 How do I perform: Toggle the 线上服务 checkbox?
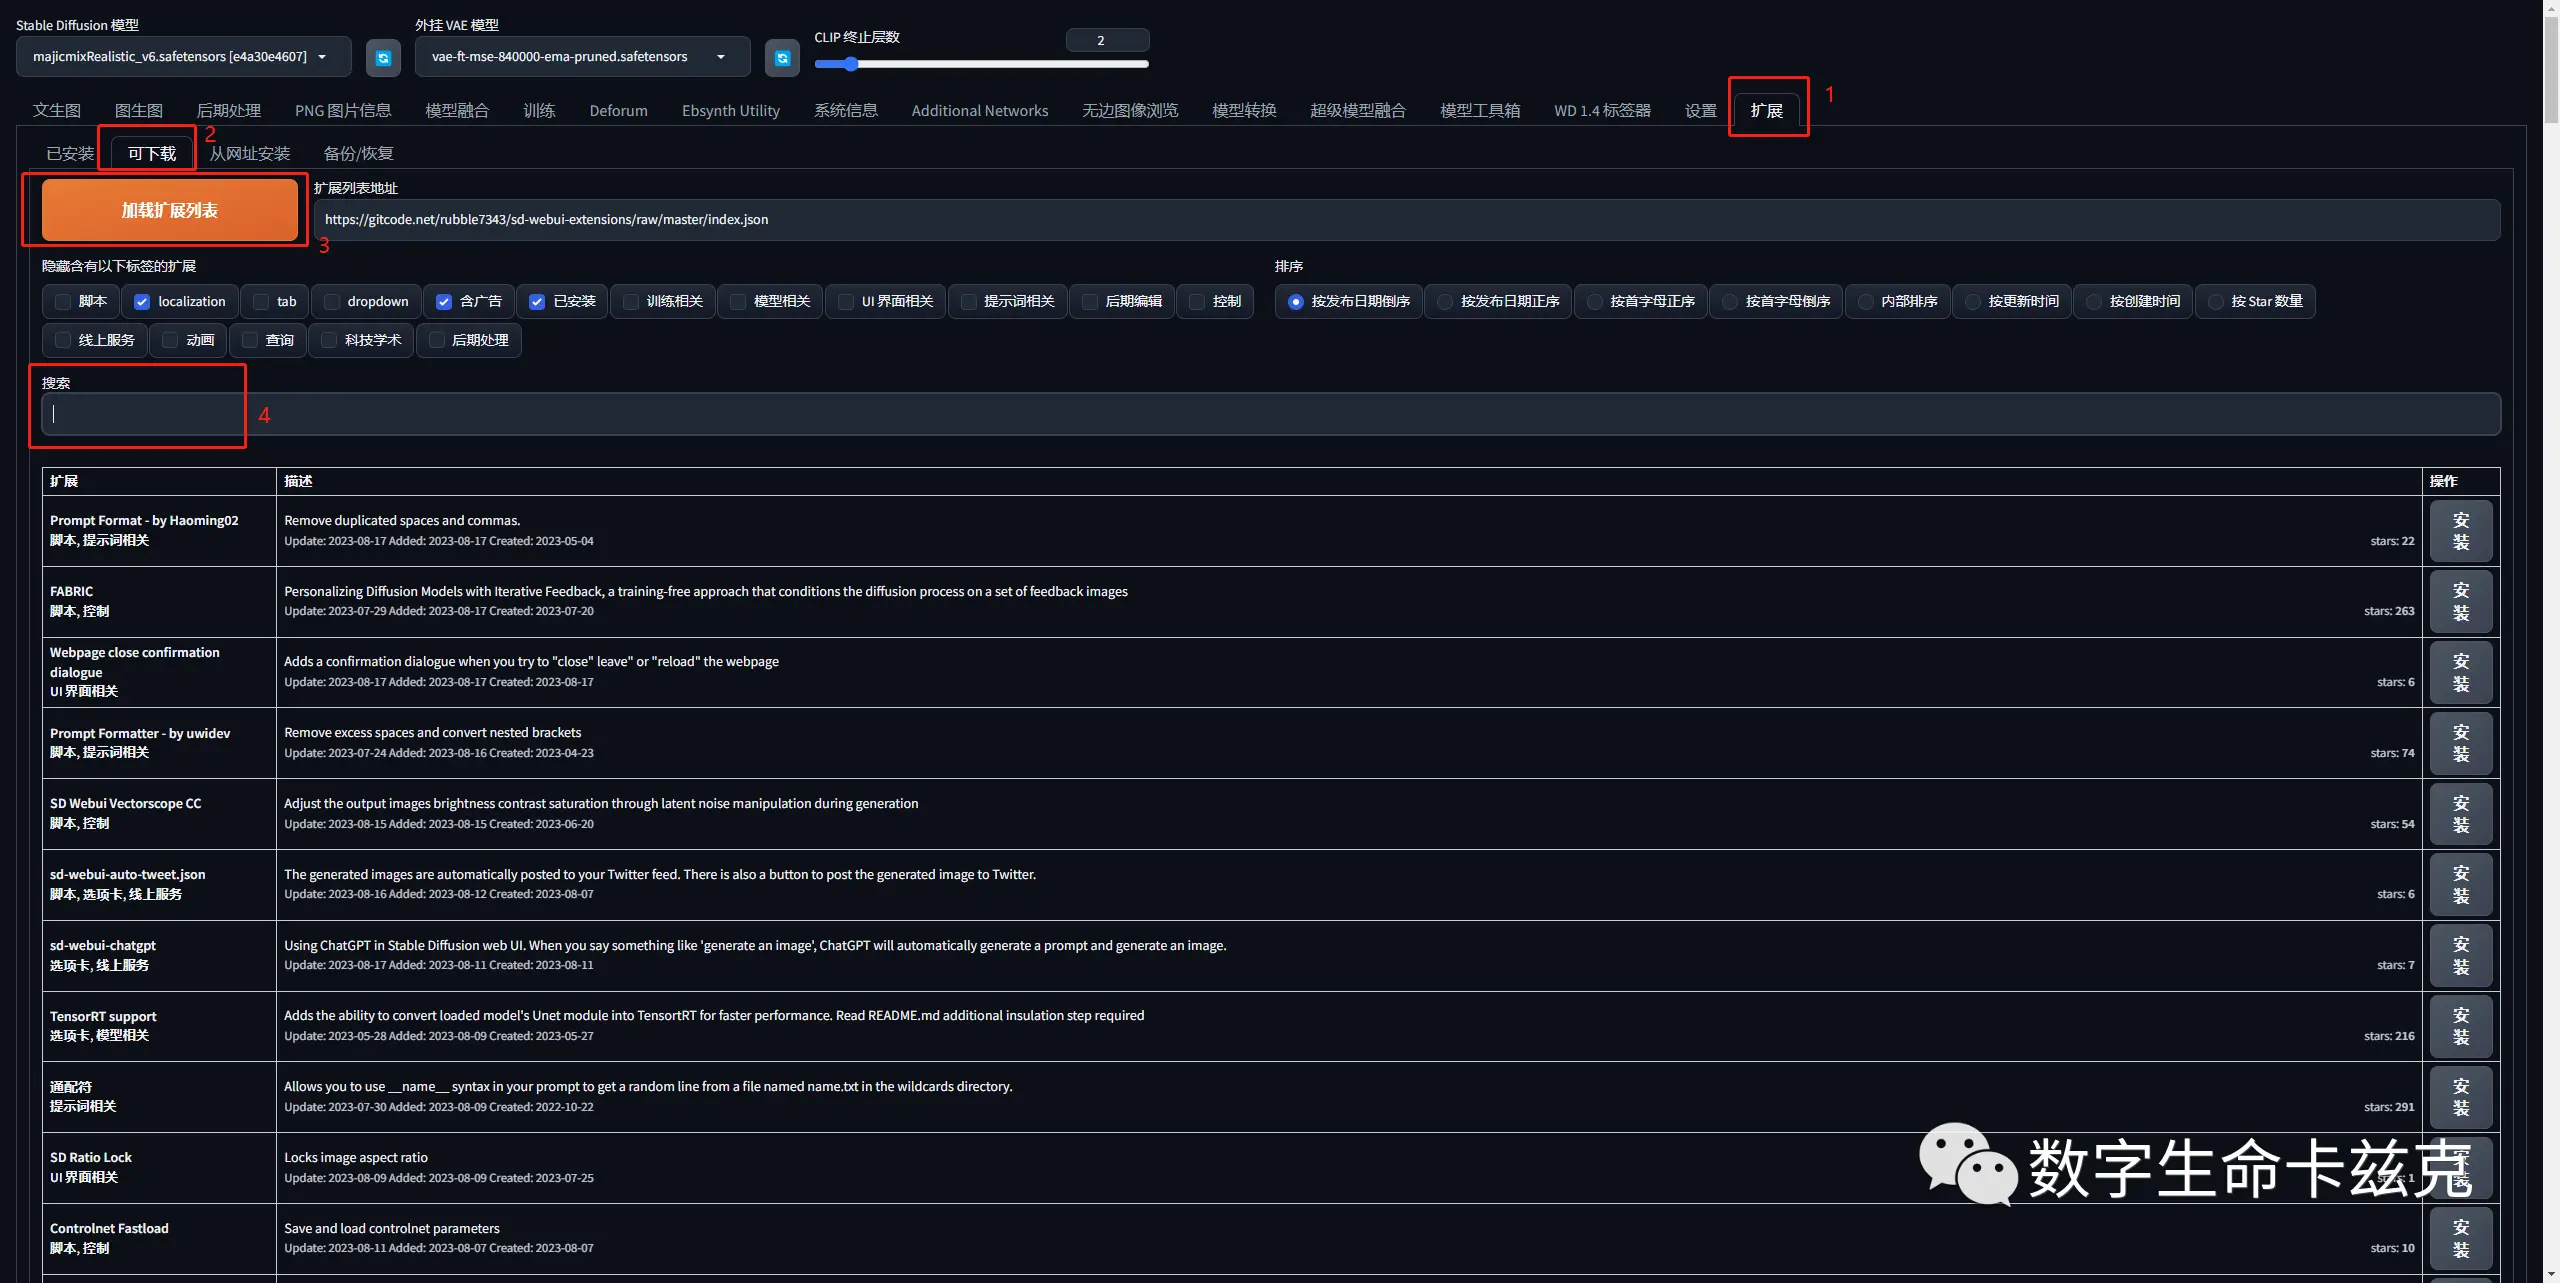click(63, 340)
